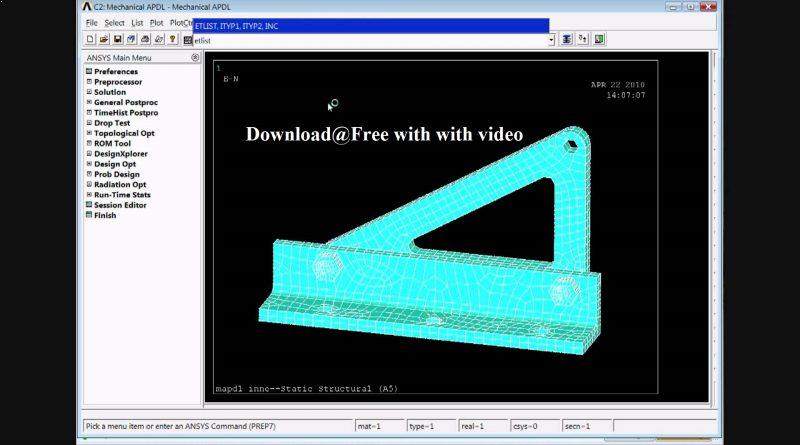Screen dimensions: 800x445
Task: Open Design Opt in Main Menu
Action: click(115, 164)
